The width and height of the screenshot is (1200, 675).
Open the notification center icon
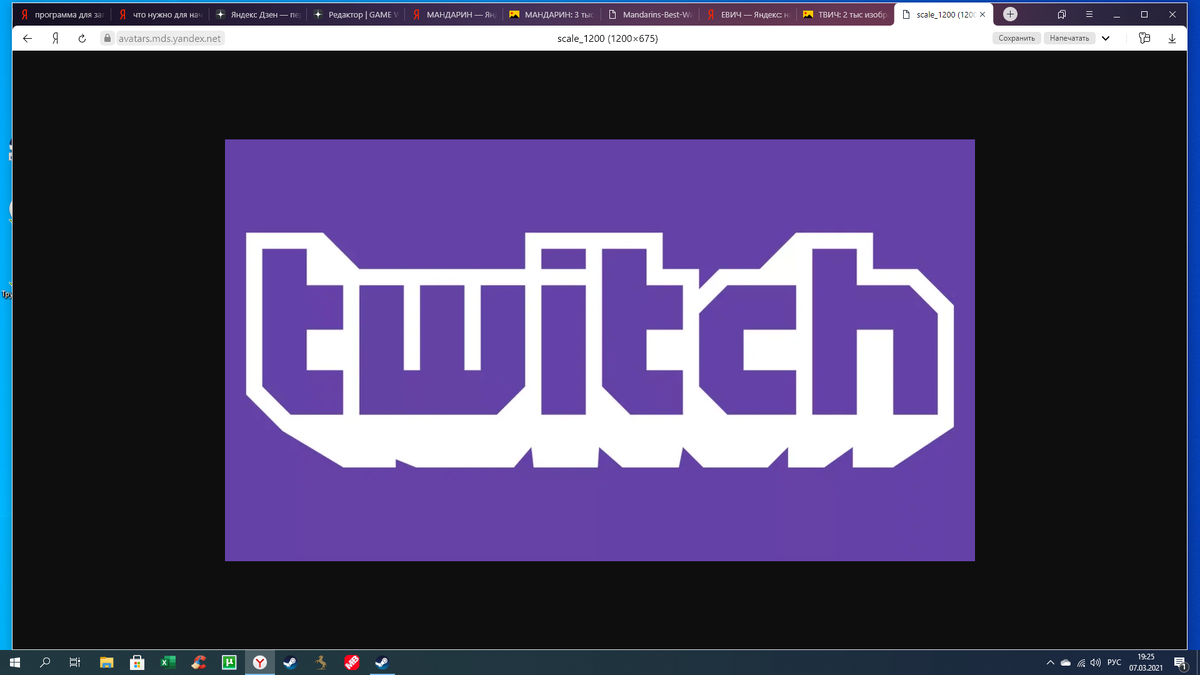1180,663
